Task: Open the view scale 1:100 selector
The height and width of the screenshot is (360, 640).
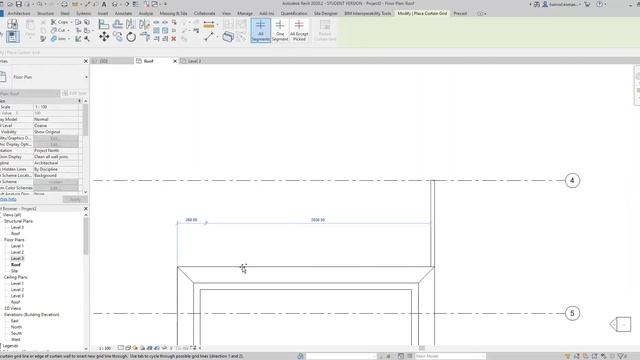Action: click(x=105, y=348)
